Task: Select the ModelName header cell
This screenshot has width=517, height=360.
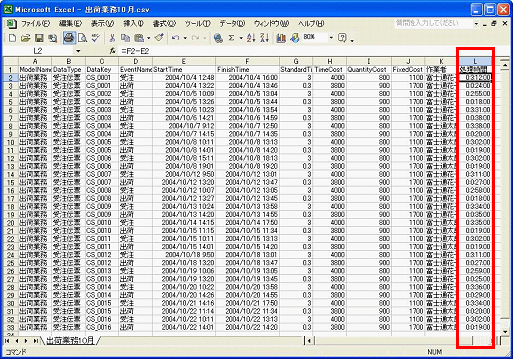Action: point(35,70)
